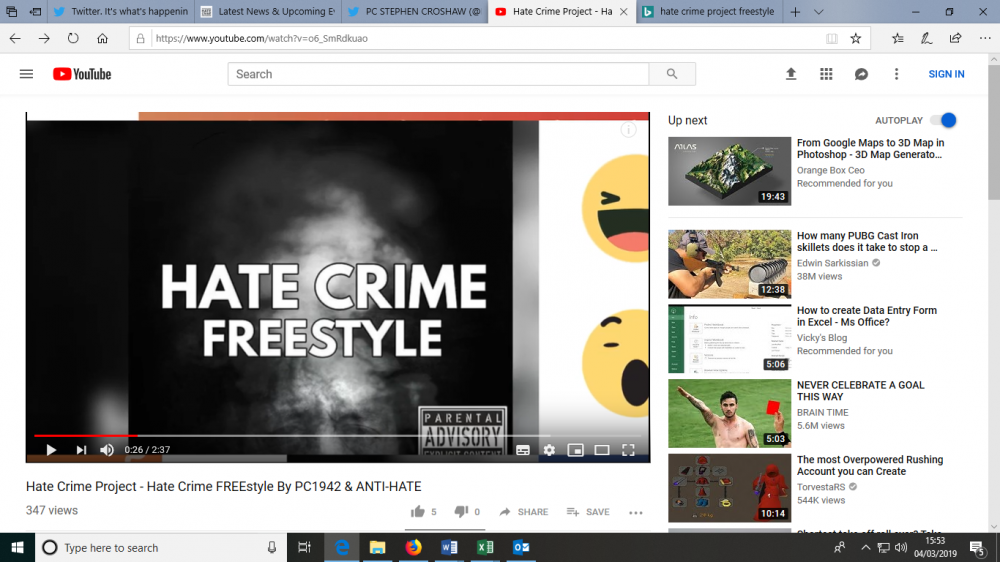Go full screen in the player
This screenshot has height=562, width=1000.
click(x=628, y=450)
